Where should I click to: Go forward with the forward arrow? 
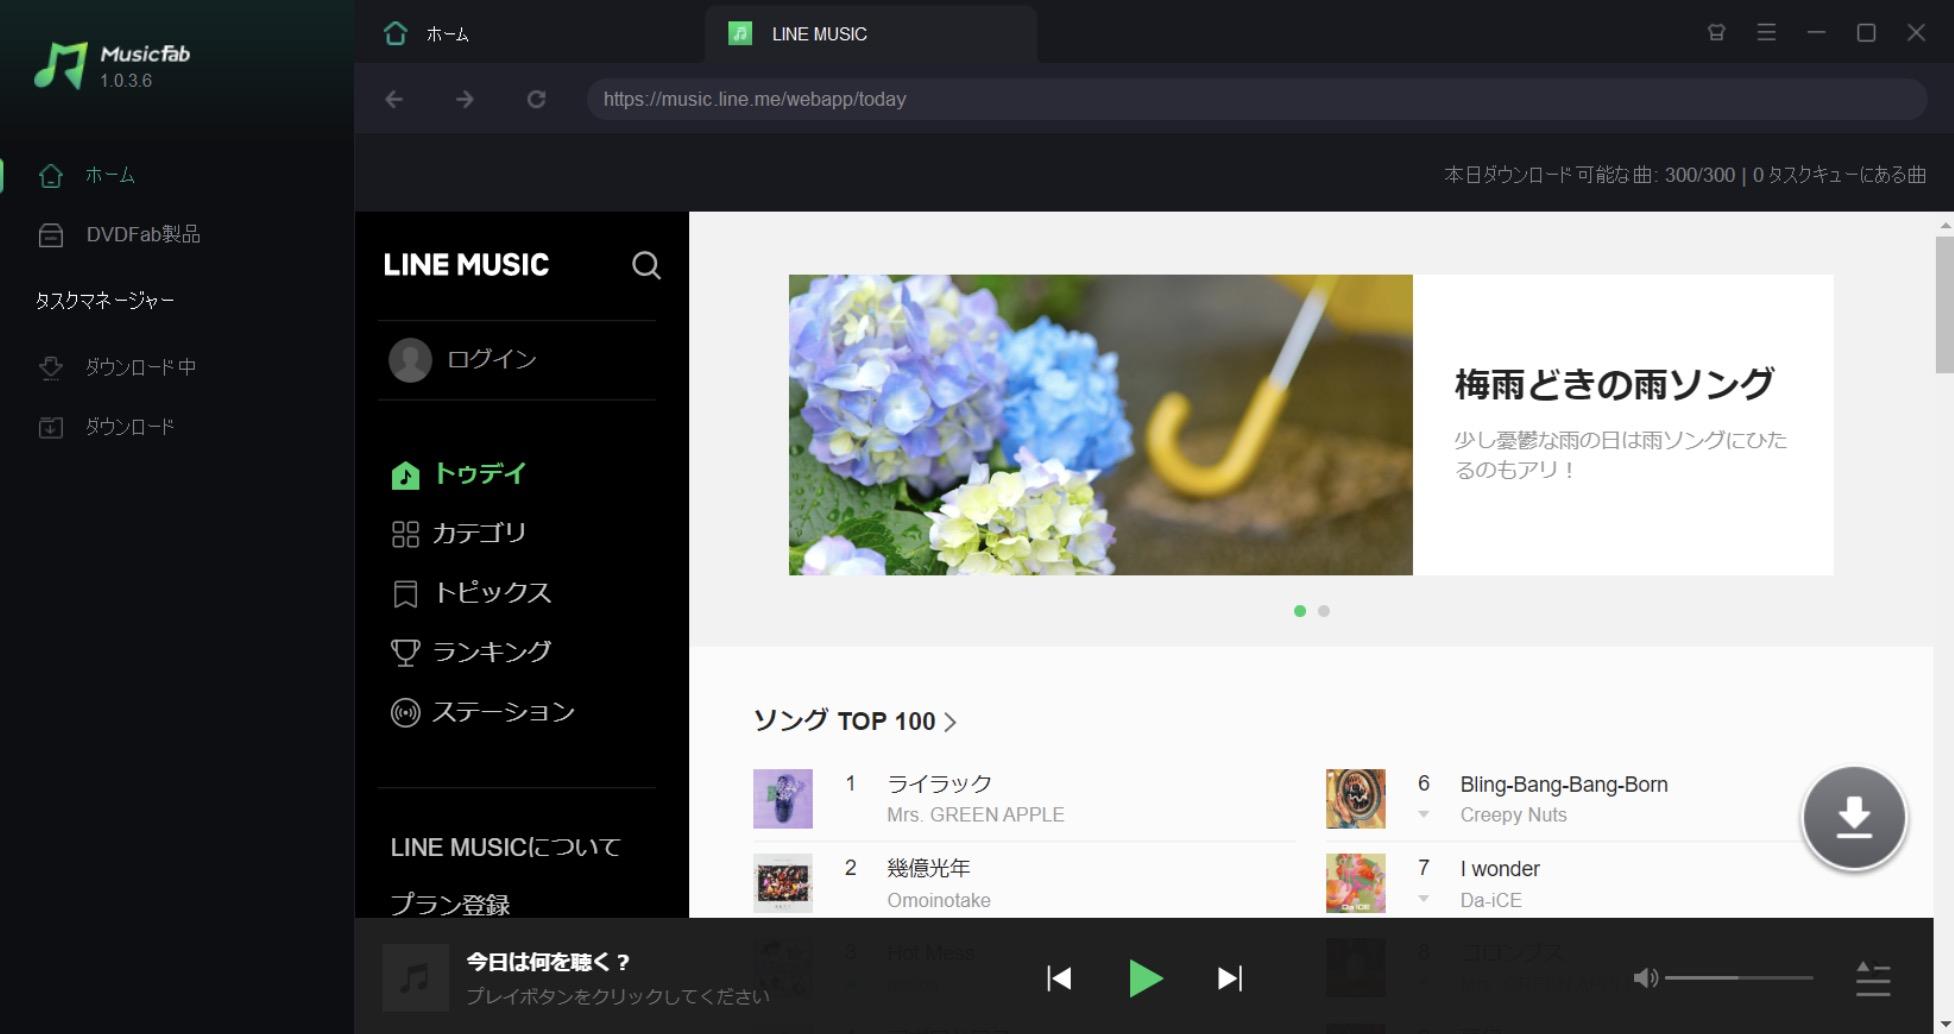tap(465, 99)
